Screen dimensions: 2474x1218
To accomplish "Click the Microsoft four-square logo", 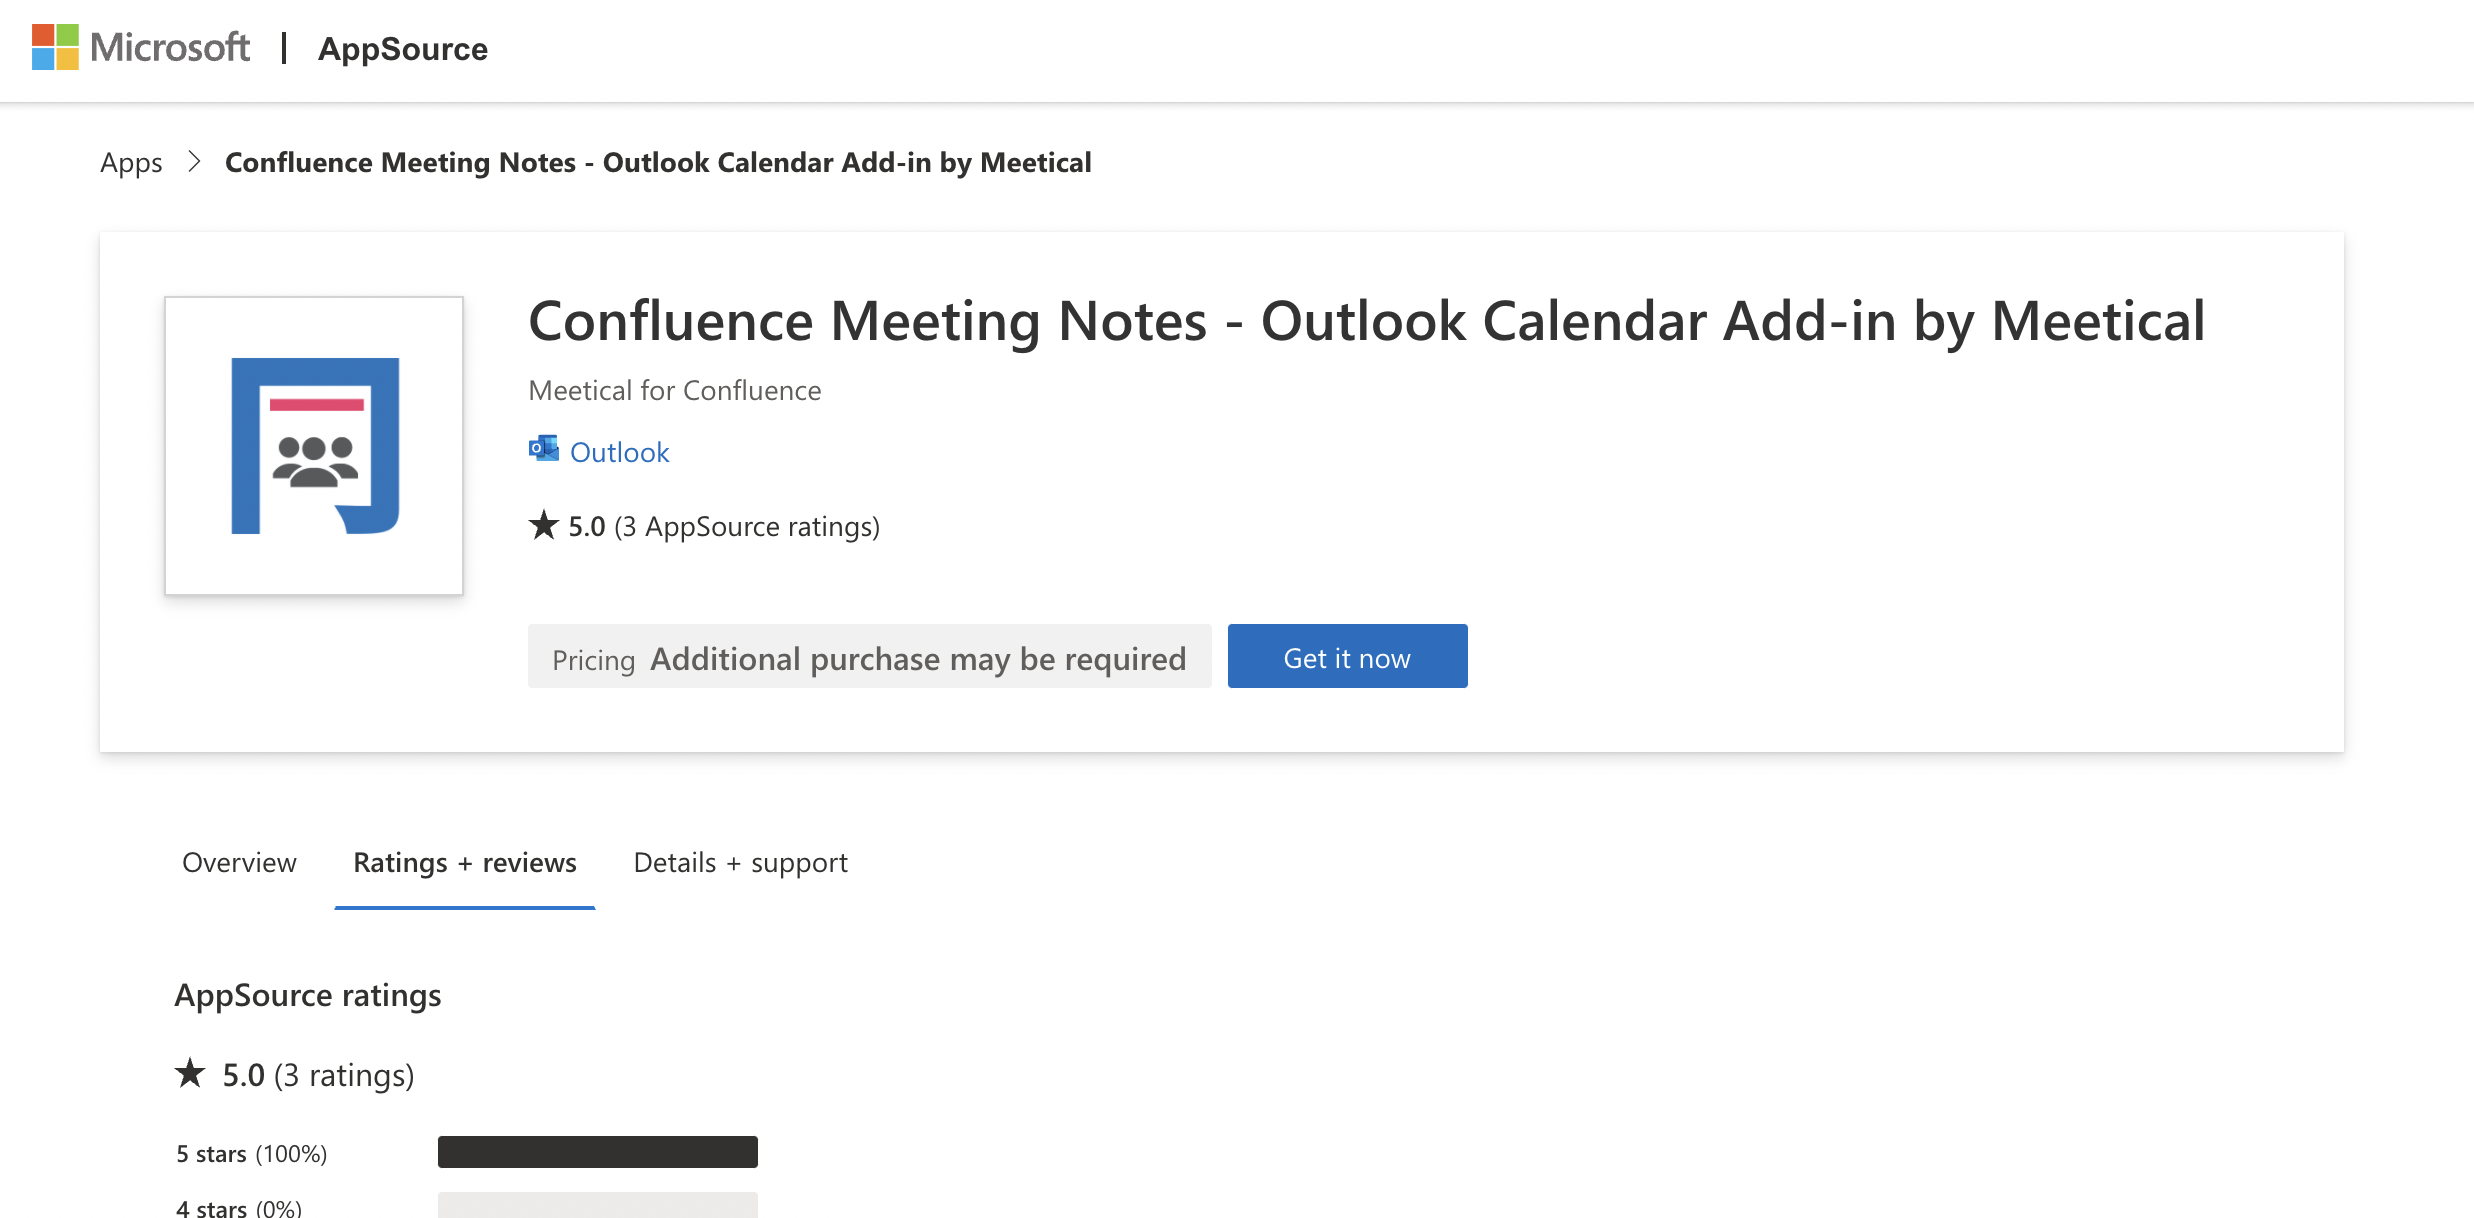I will 55,47.
